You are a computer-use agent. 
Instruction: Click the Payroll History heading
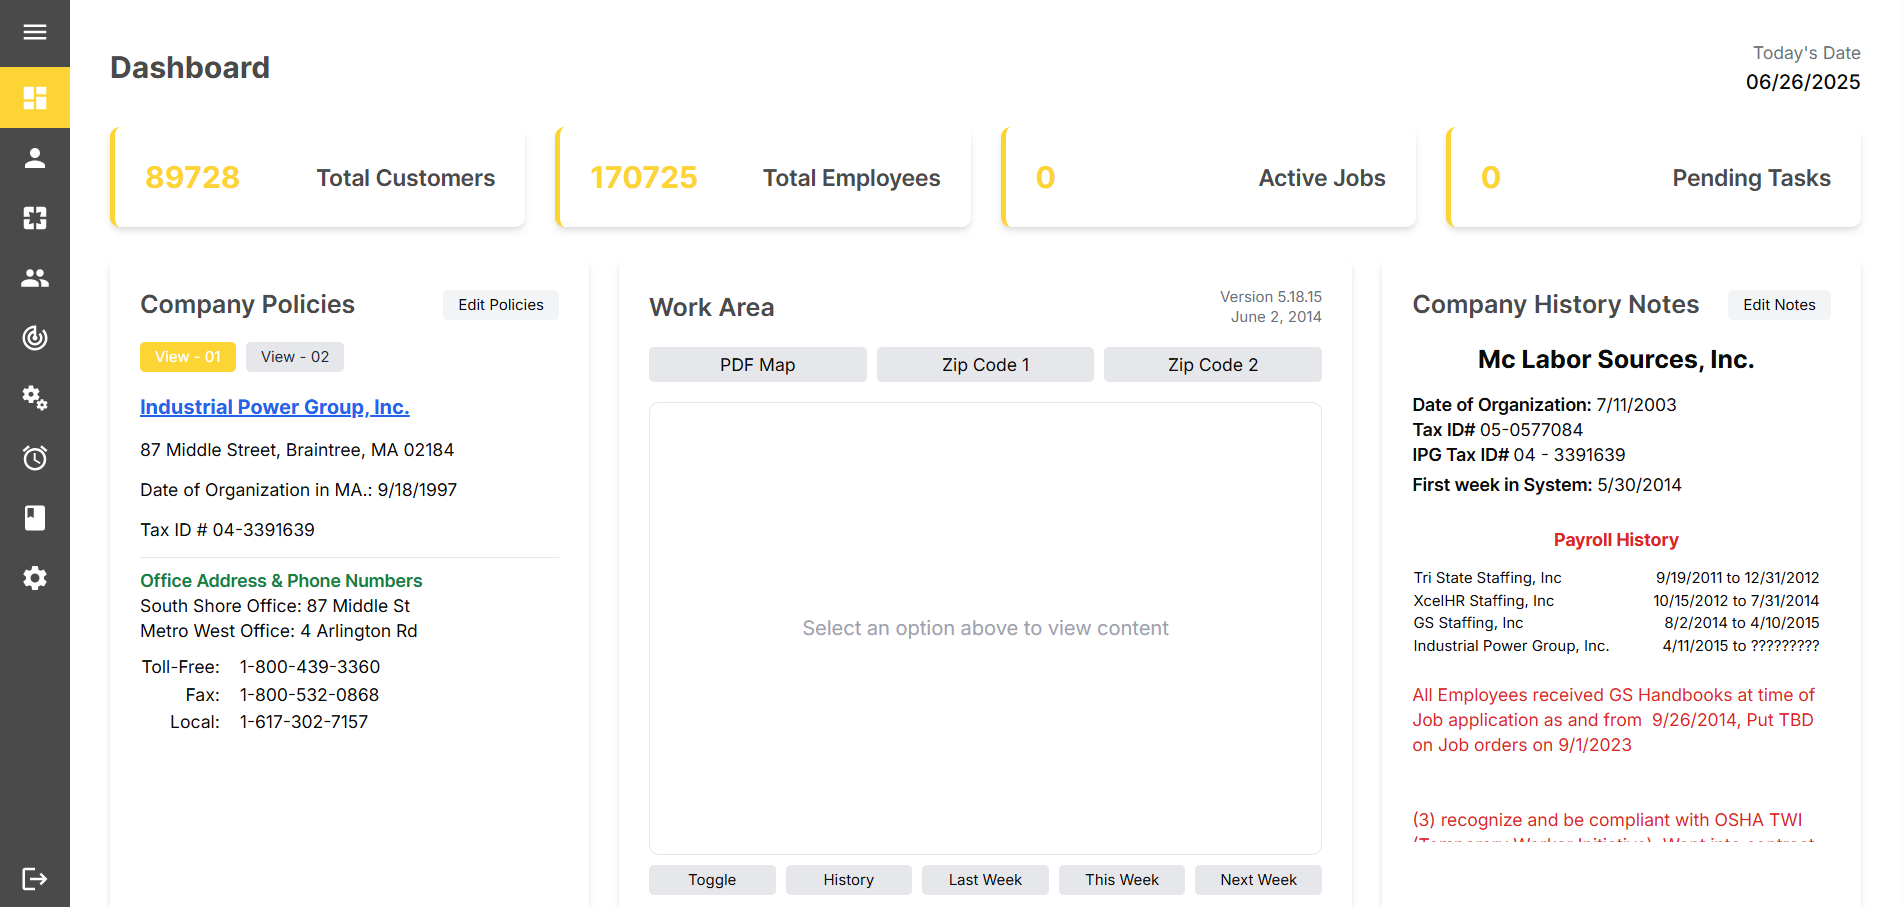1616,540
